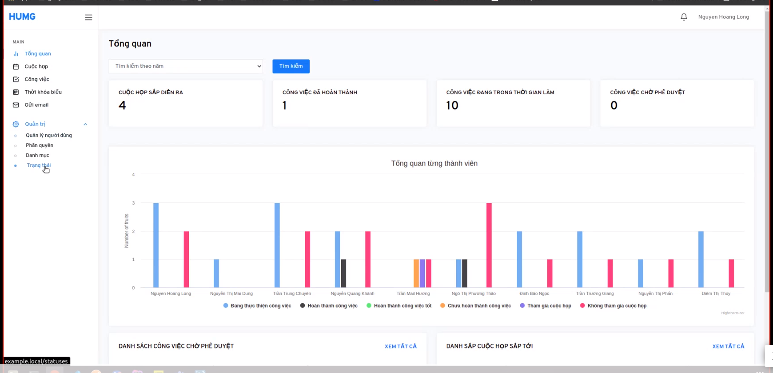Hide the Không tham gia cuộc họp legend series
The image size is (773, 373).
tap(613, 305)
